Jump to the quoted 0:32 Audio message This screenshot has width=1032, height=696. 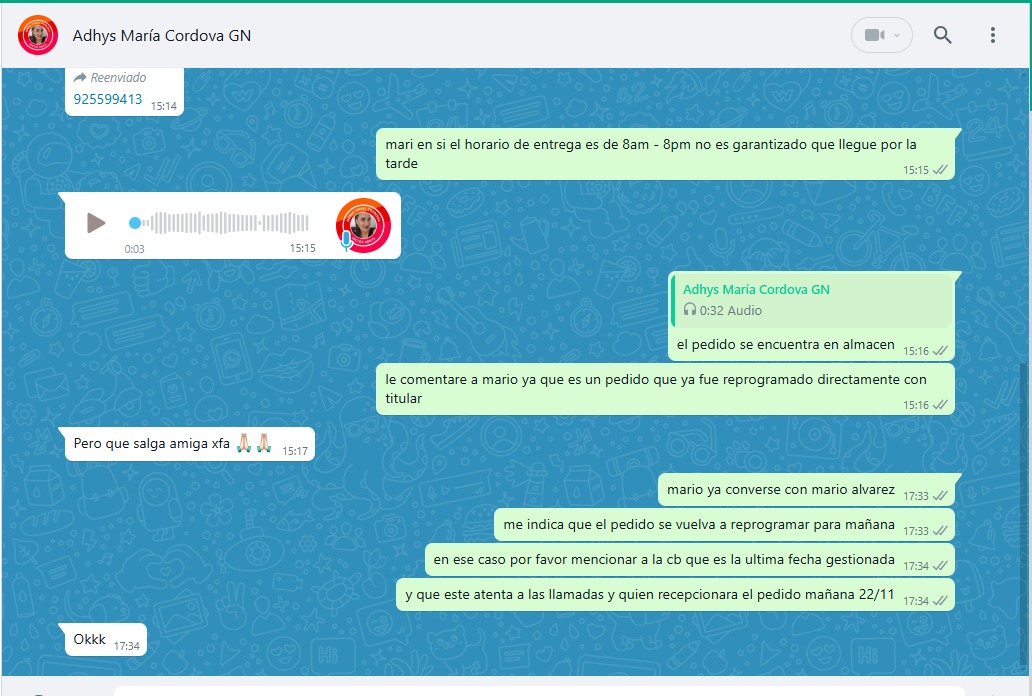coord(812,300)
